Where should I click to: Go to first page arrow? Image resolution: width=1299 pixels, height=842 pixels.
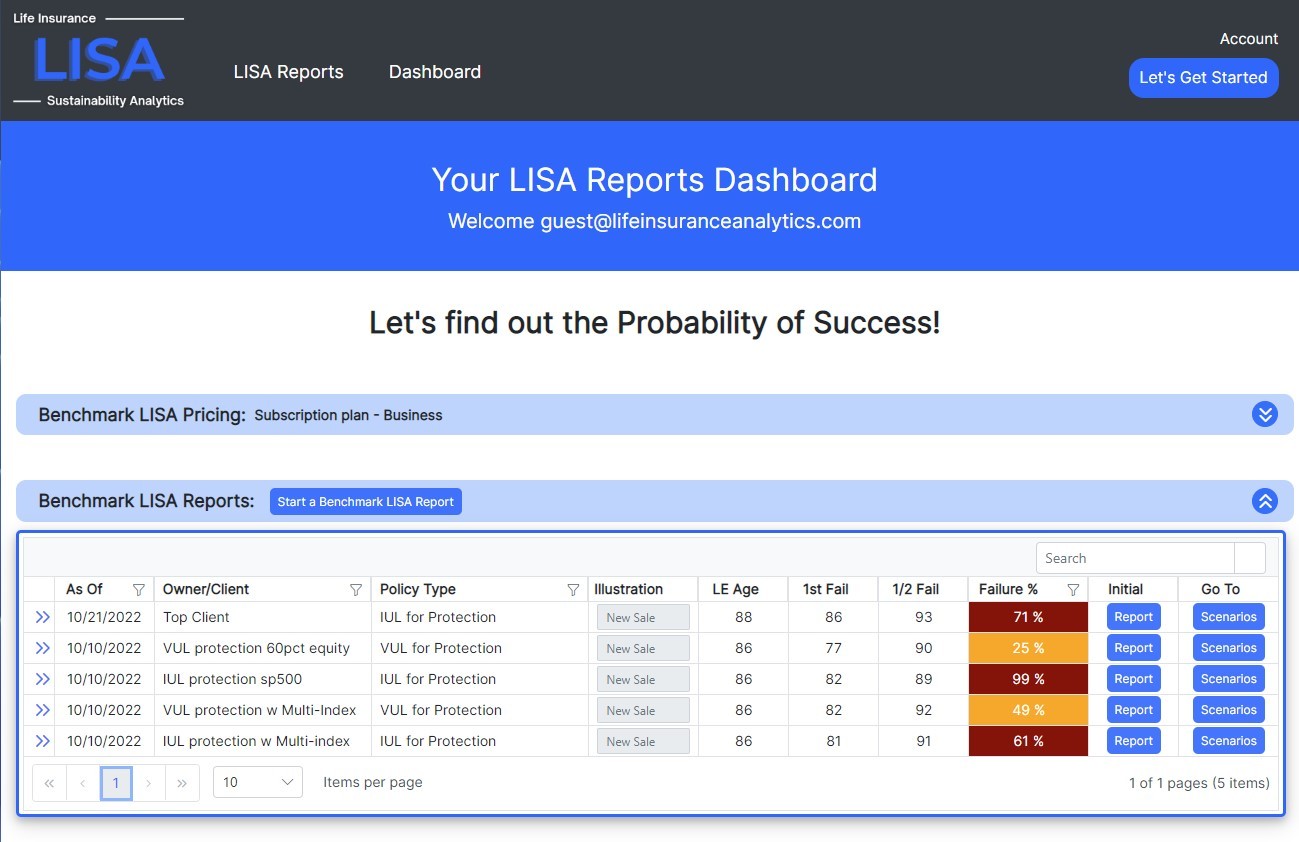point(49,783)
